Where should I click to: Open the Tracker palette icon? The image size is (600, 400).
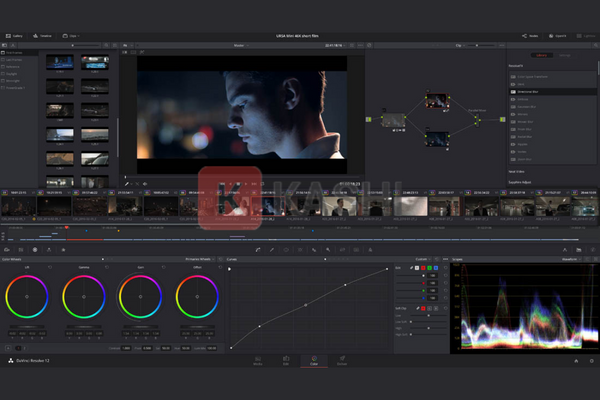[x=300, y=250]
